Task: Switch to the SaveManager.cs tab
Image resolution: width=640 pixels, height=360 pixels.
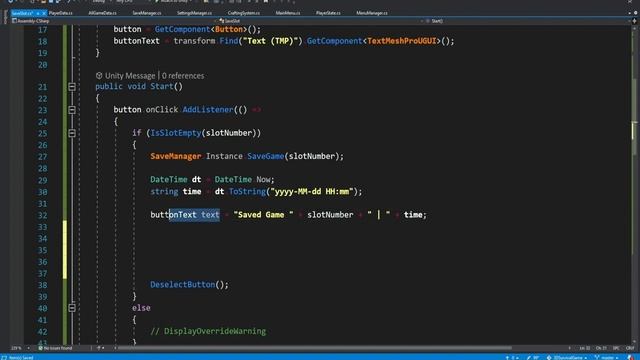Action: click(x=147, y=13)
